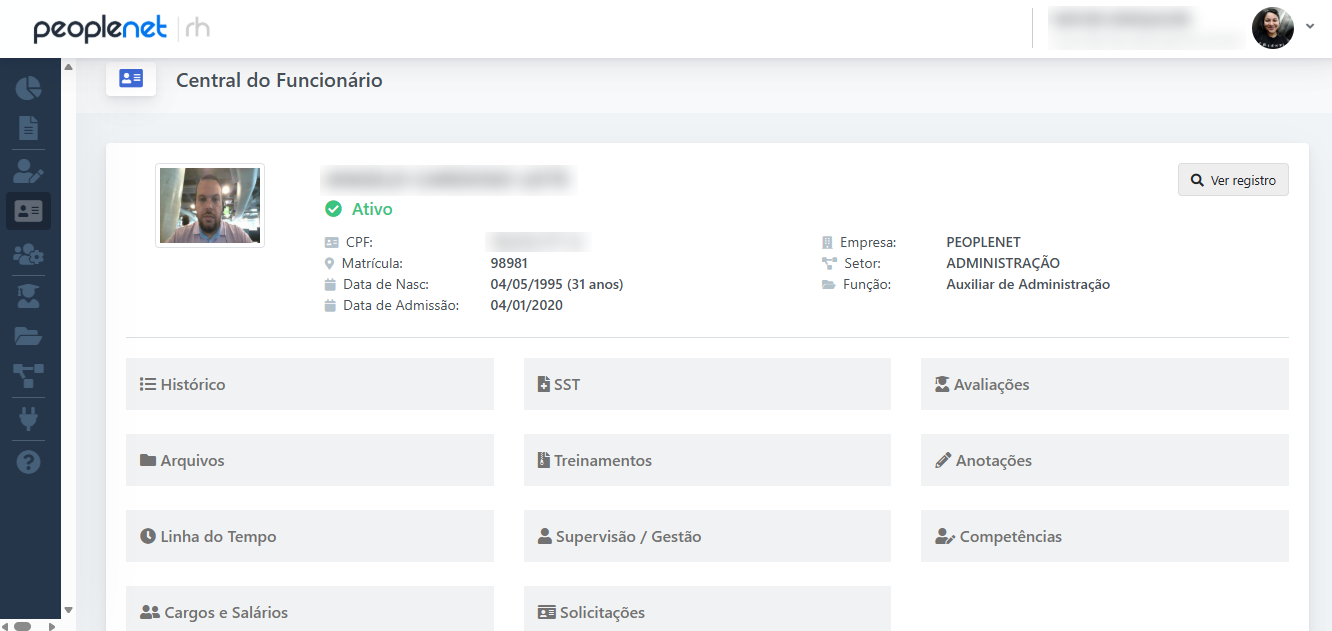Click the Central do Funcionário title
The image size is (1332, 631).
pyautogui.click(x=279, y=80)
